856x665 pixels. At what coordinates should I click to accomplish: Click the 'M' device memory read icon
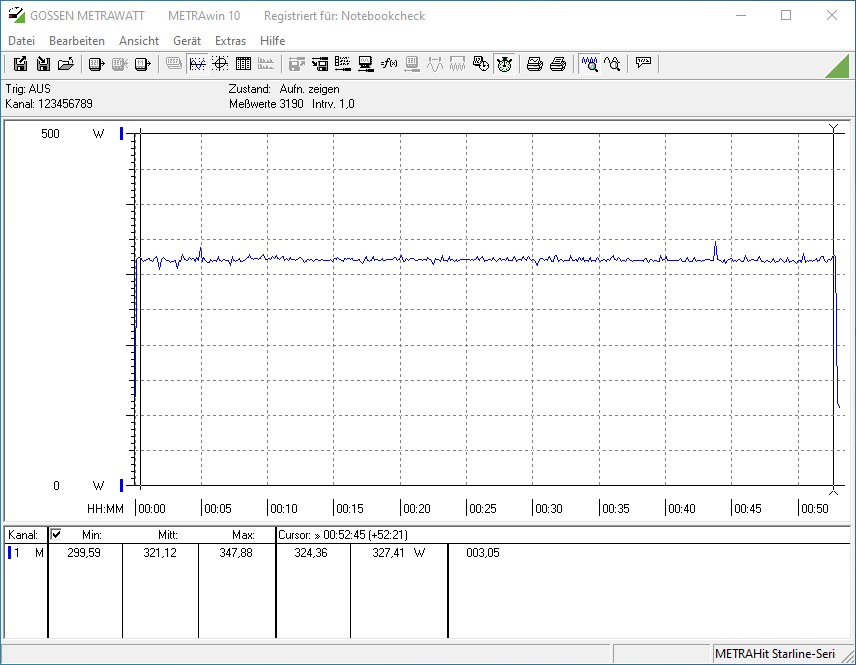click(142, 64)
